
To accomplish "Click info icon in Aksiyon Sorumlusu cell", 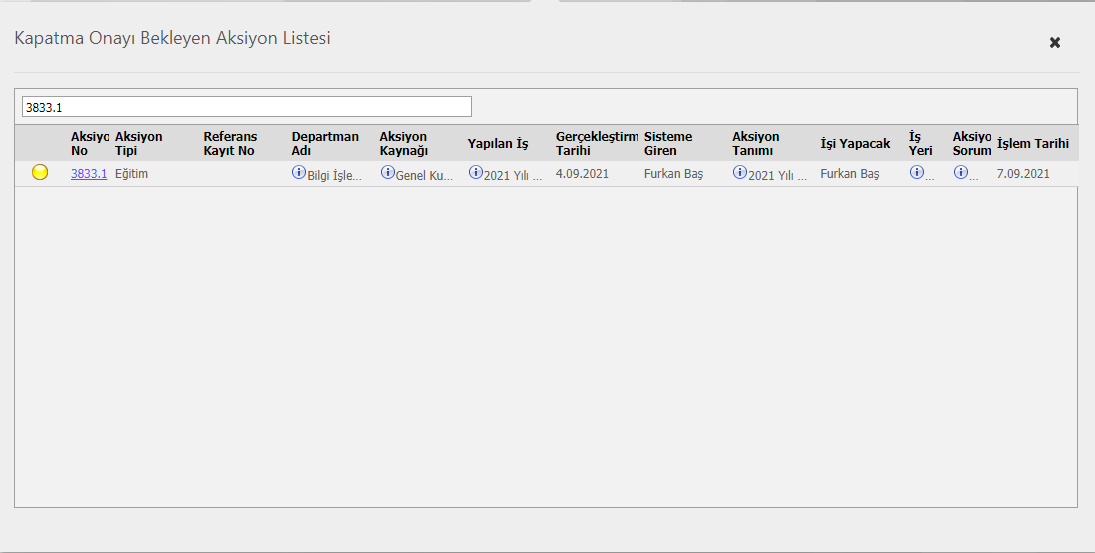I will [x=961, y=172].
